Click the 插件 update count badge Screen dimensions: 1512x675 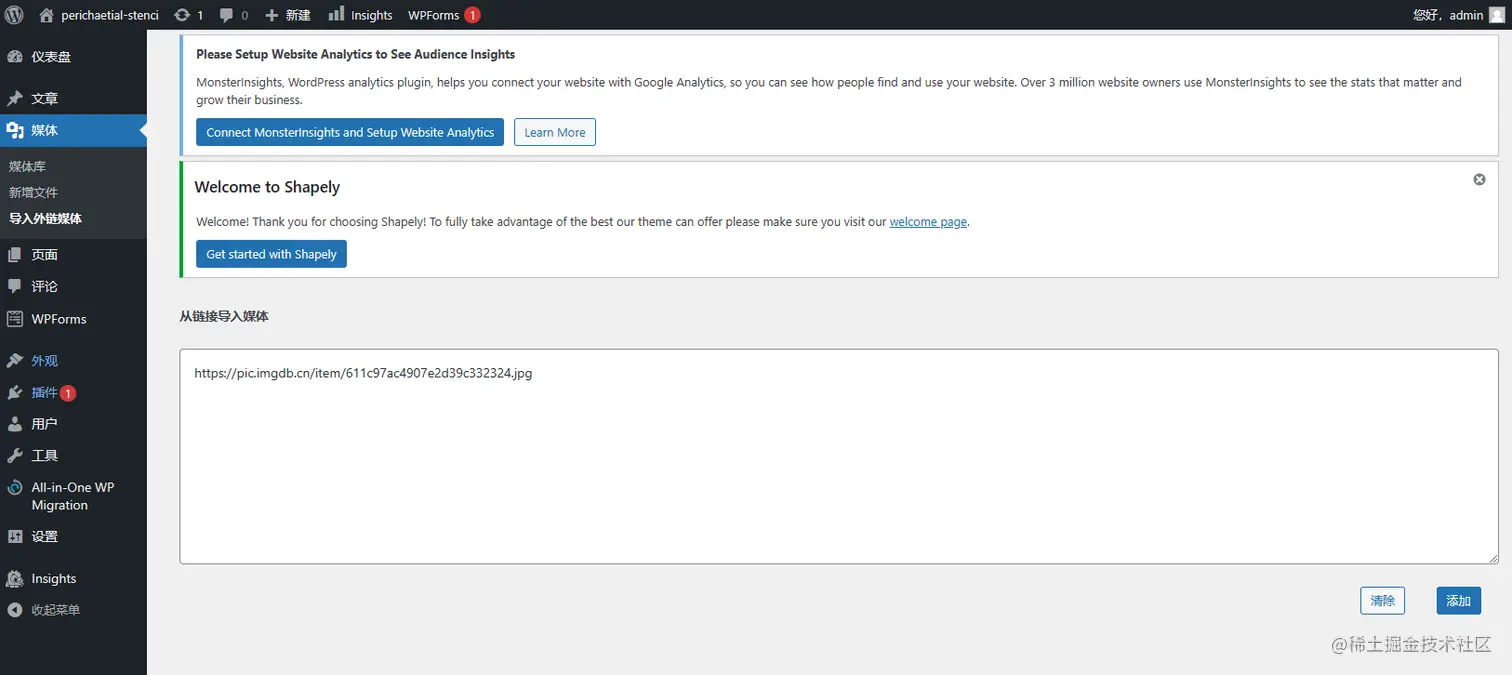(x=67, y=393)
